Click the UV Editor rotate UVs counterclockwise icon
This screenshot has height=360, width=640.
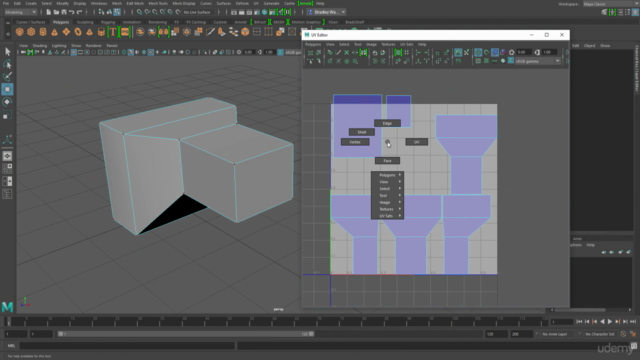375,52
